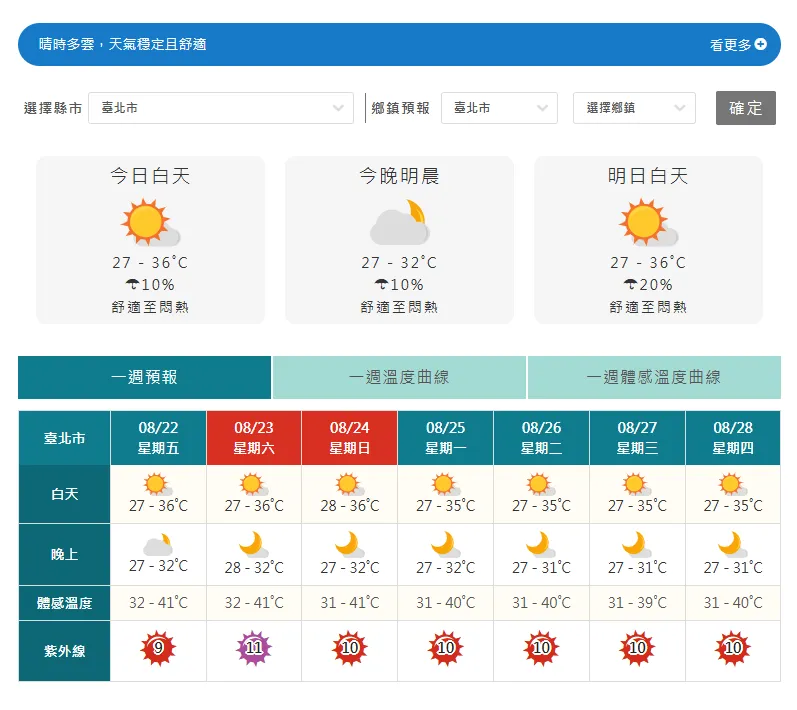Click the 08/26 星期二 column header

click(541, 438)
